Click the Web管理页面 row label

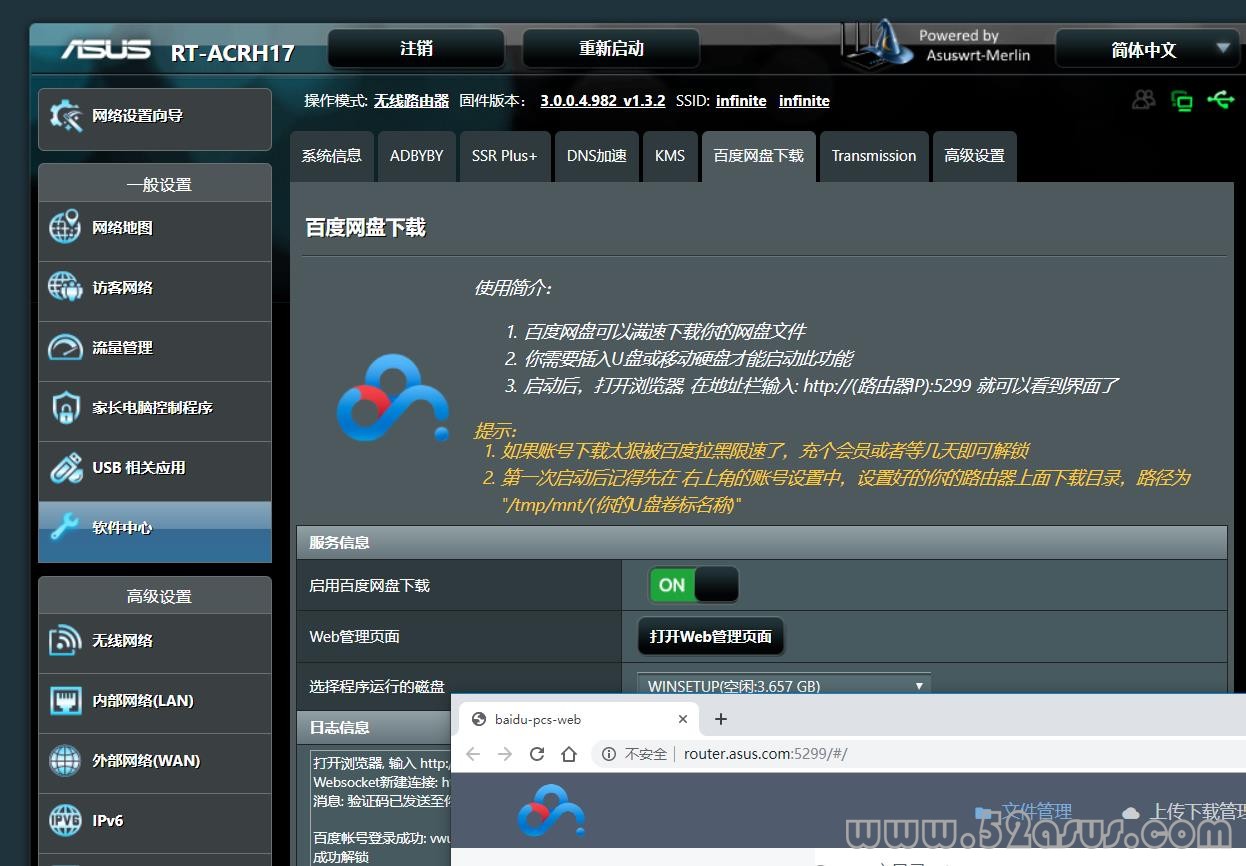(x=354, y=637)
